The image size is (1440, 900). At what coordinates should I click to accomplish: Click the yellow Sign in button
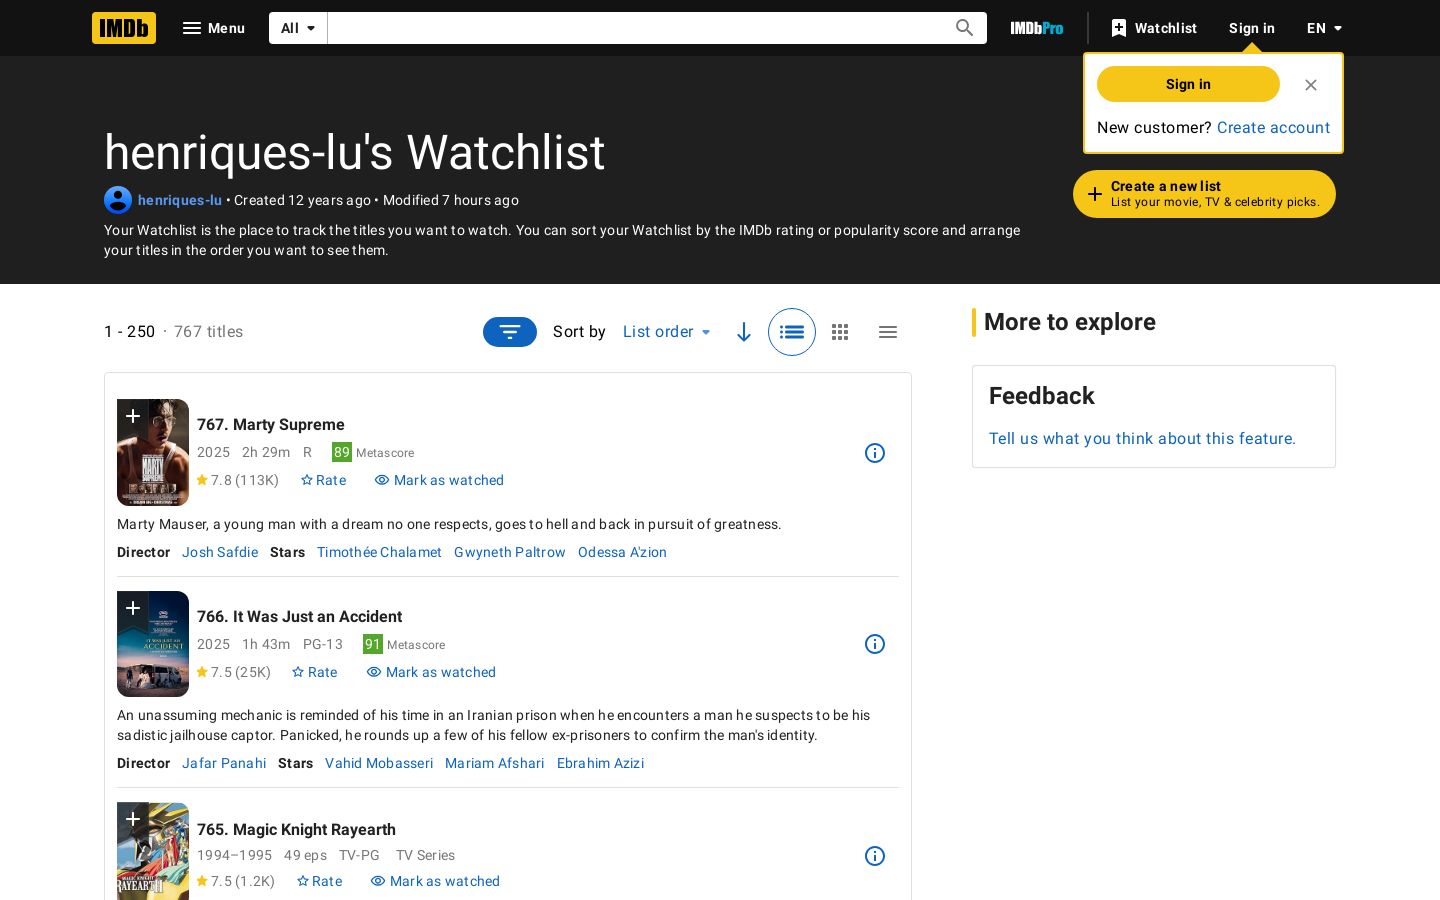click(1188, 84)
